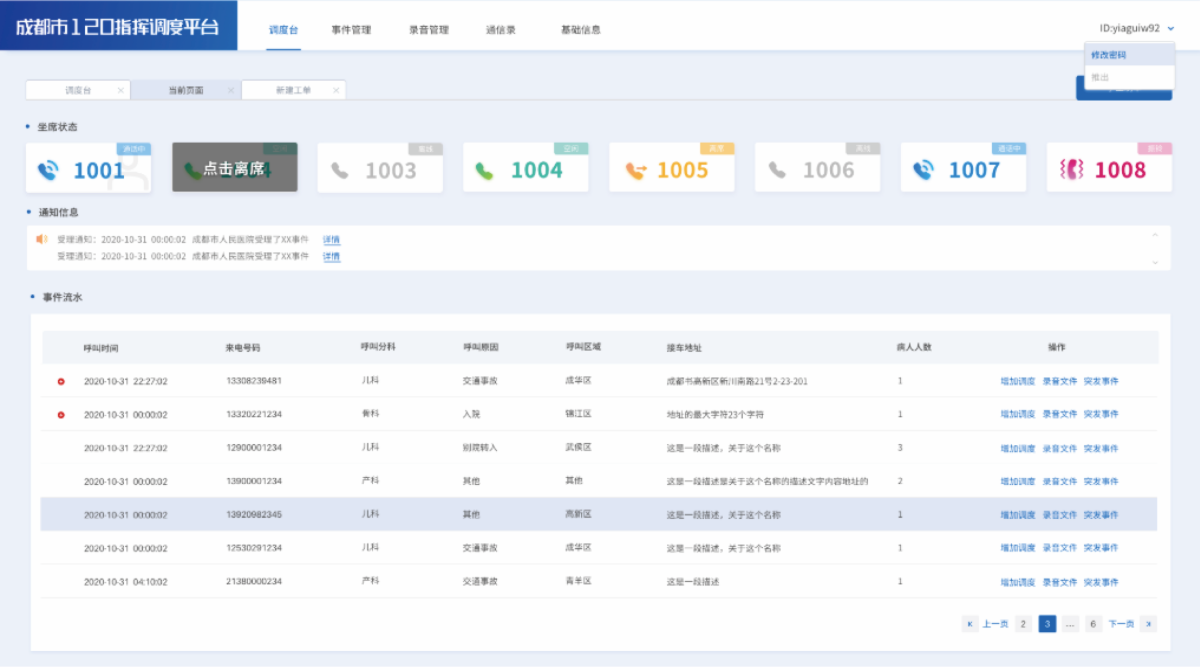
Task: Collapse the ID:yiaguiw92 user dropdown
Action: (x=1170, y=29)
